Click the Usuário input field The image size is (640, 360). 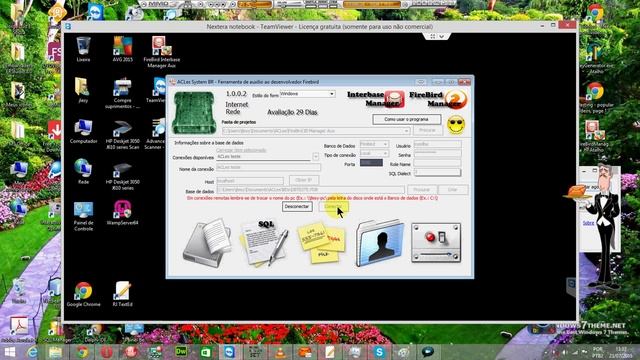pos(437,144)
